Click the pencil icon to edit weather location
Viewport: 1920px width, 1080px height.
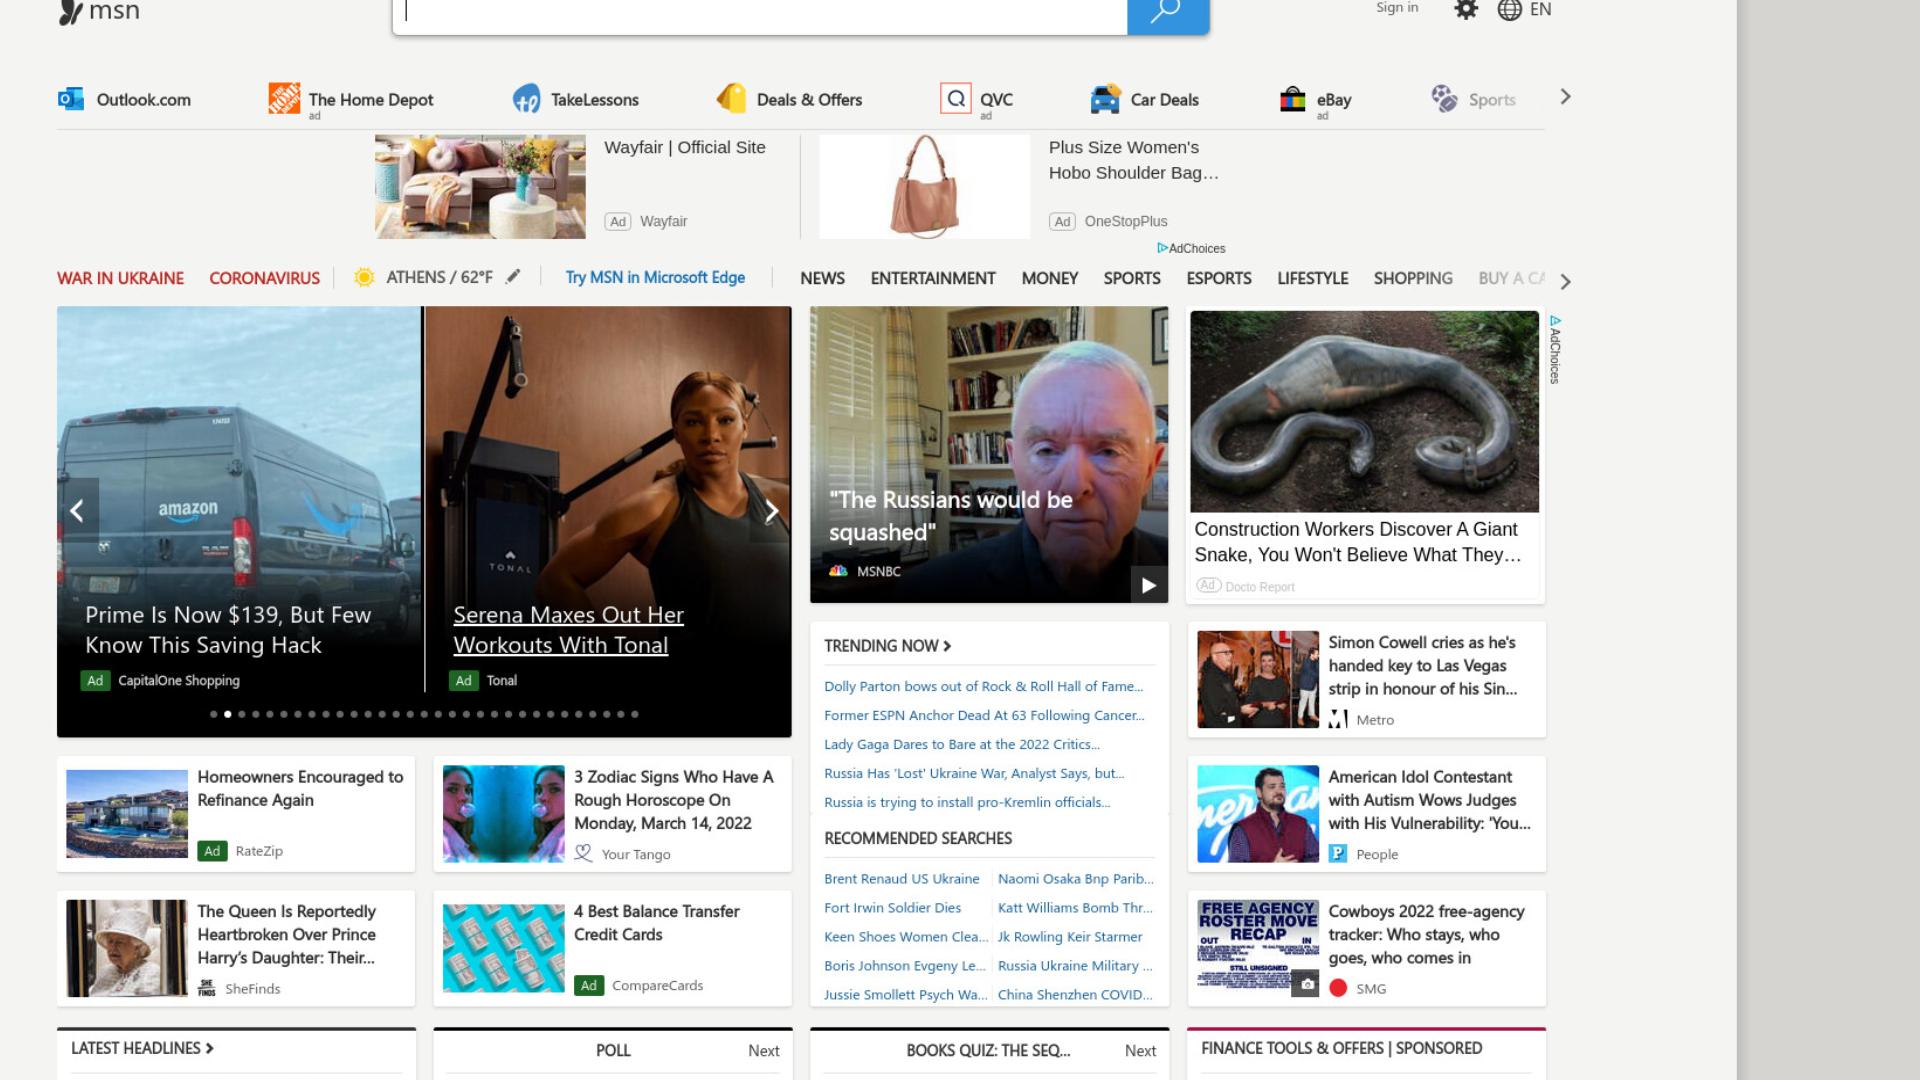[x=513, y=277]
